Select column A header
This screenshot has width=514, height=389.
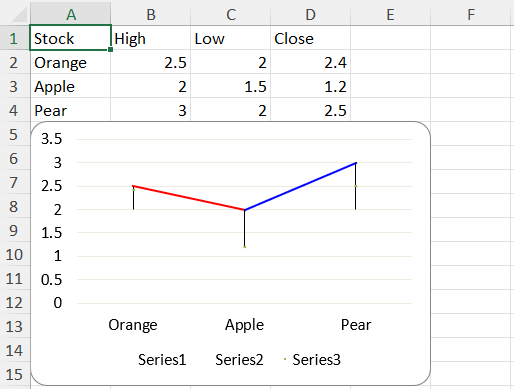[x=70, y=14]
